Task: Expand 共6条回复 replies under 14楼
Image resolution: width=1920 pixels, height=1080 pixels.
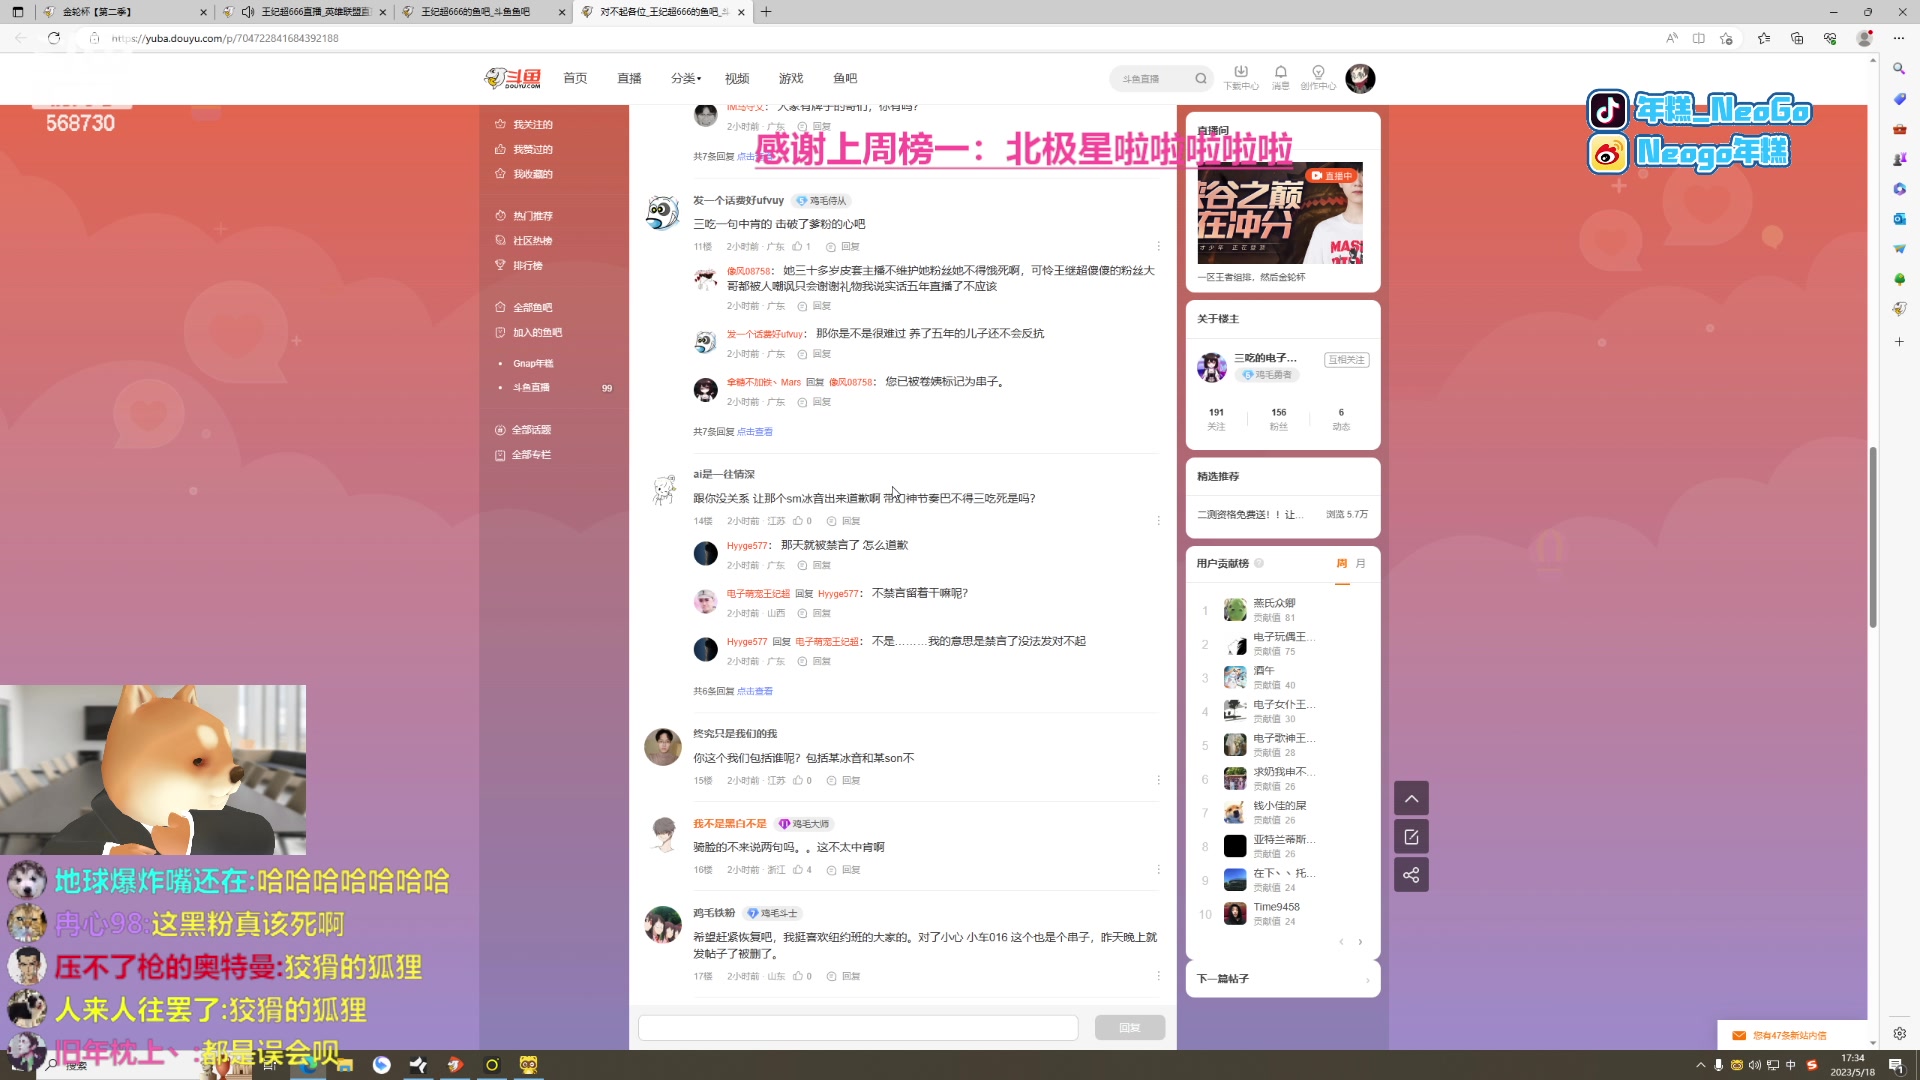Action: [x=755, y=691]
